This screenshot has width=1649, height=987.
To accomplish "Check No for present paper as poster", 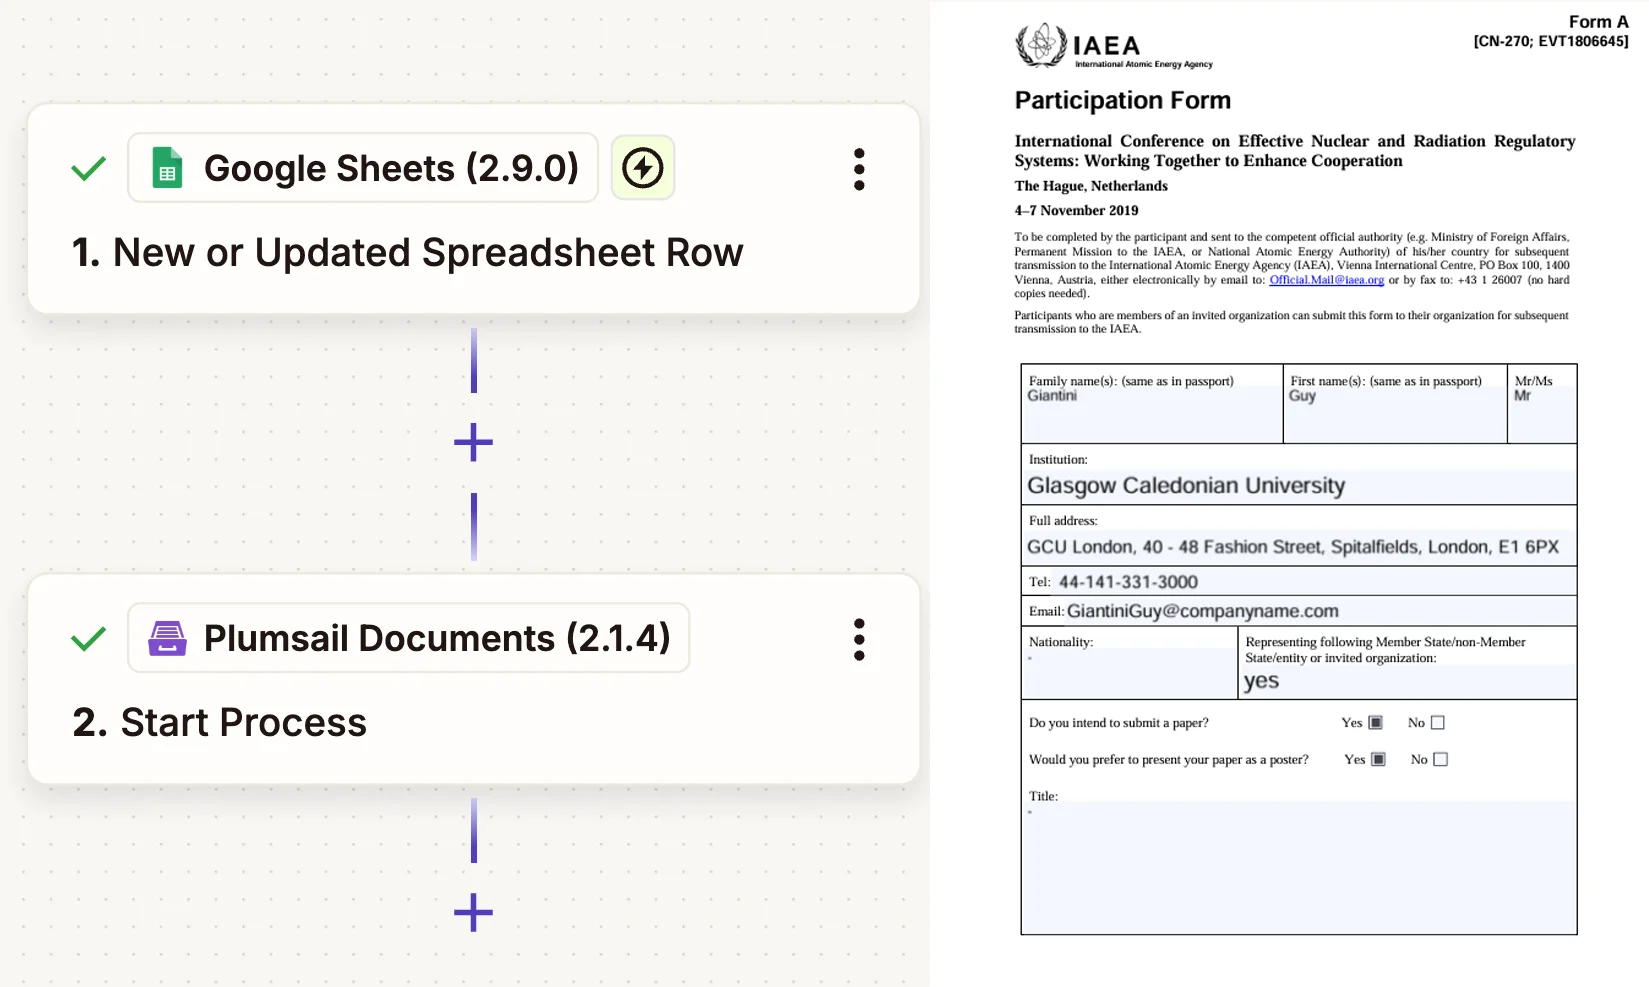I will (1441, 760).
